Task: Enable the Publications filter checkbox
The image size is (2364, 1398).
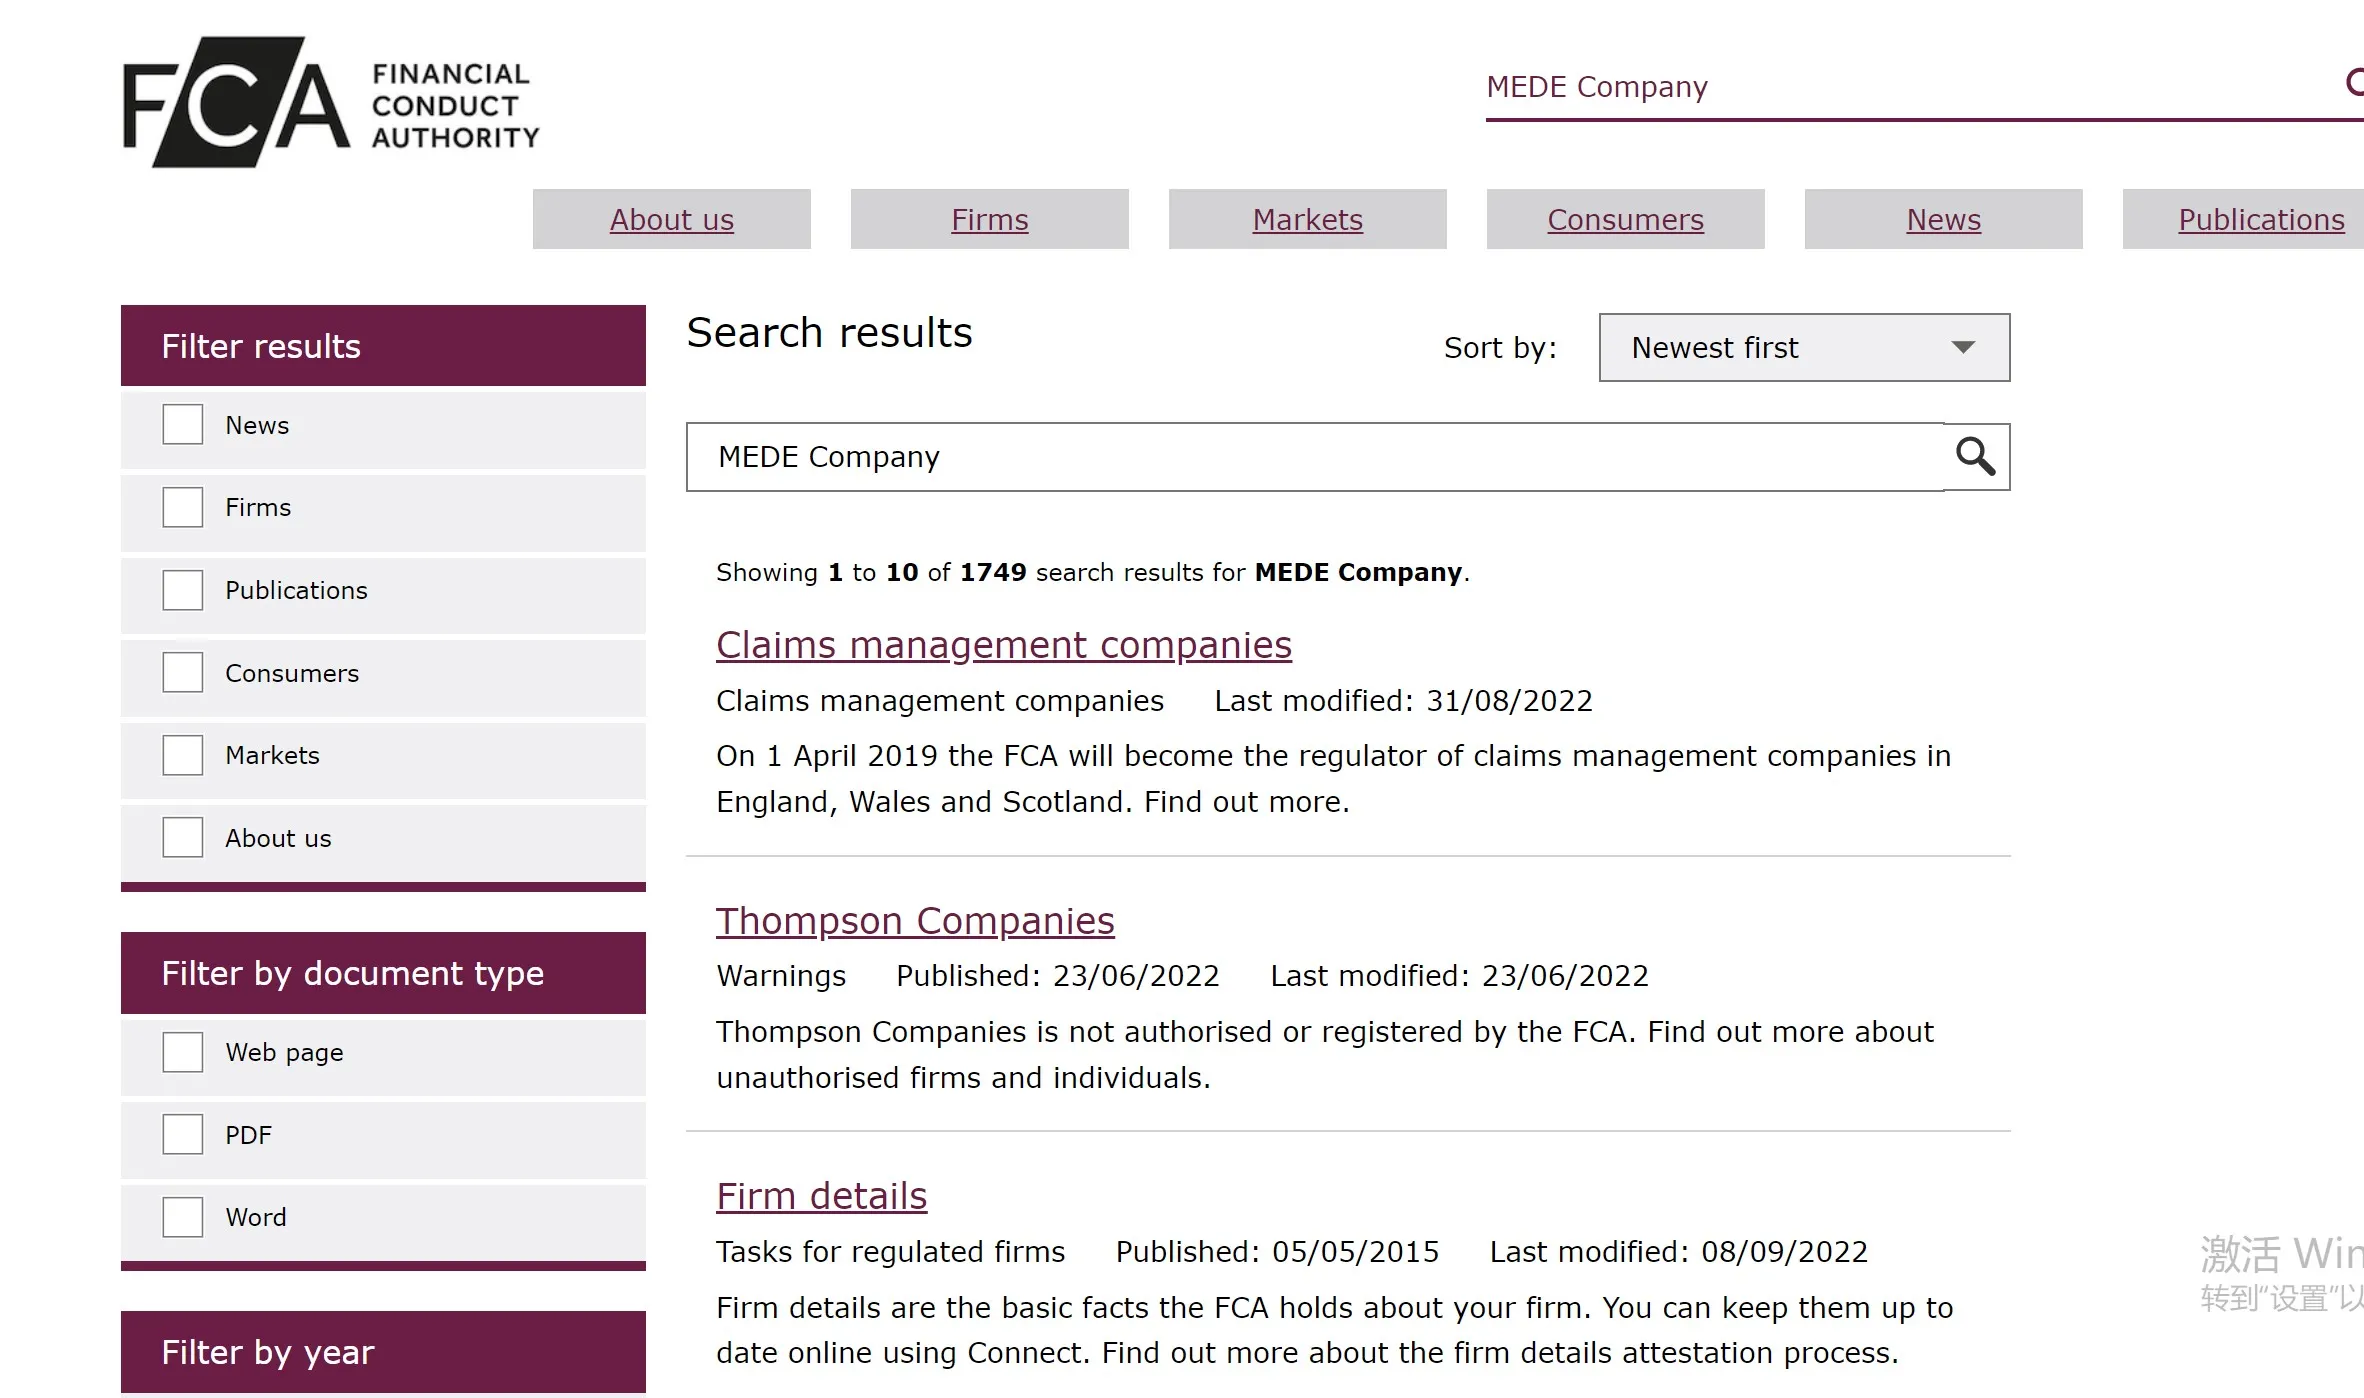Action: click(x=183, y=590)
